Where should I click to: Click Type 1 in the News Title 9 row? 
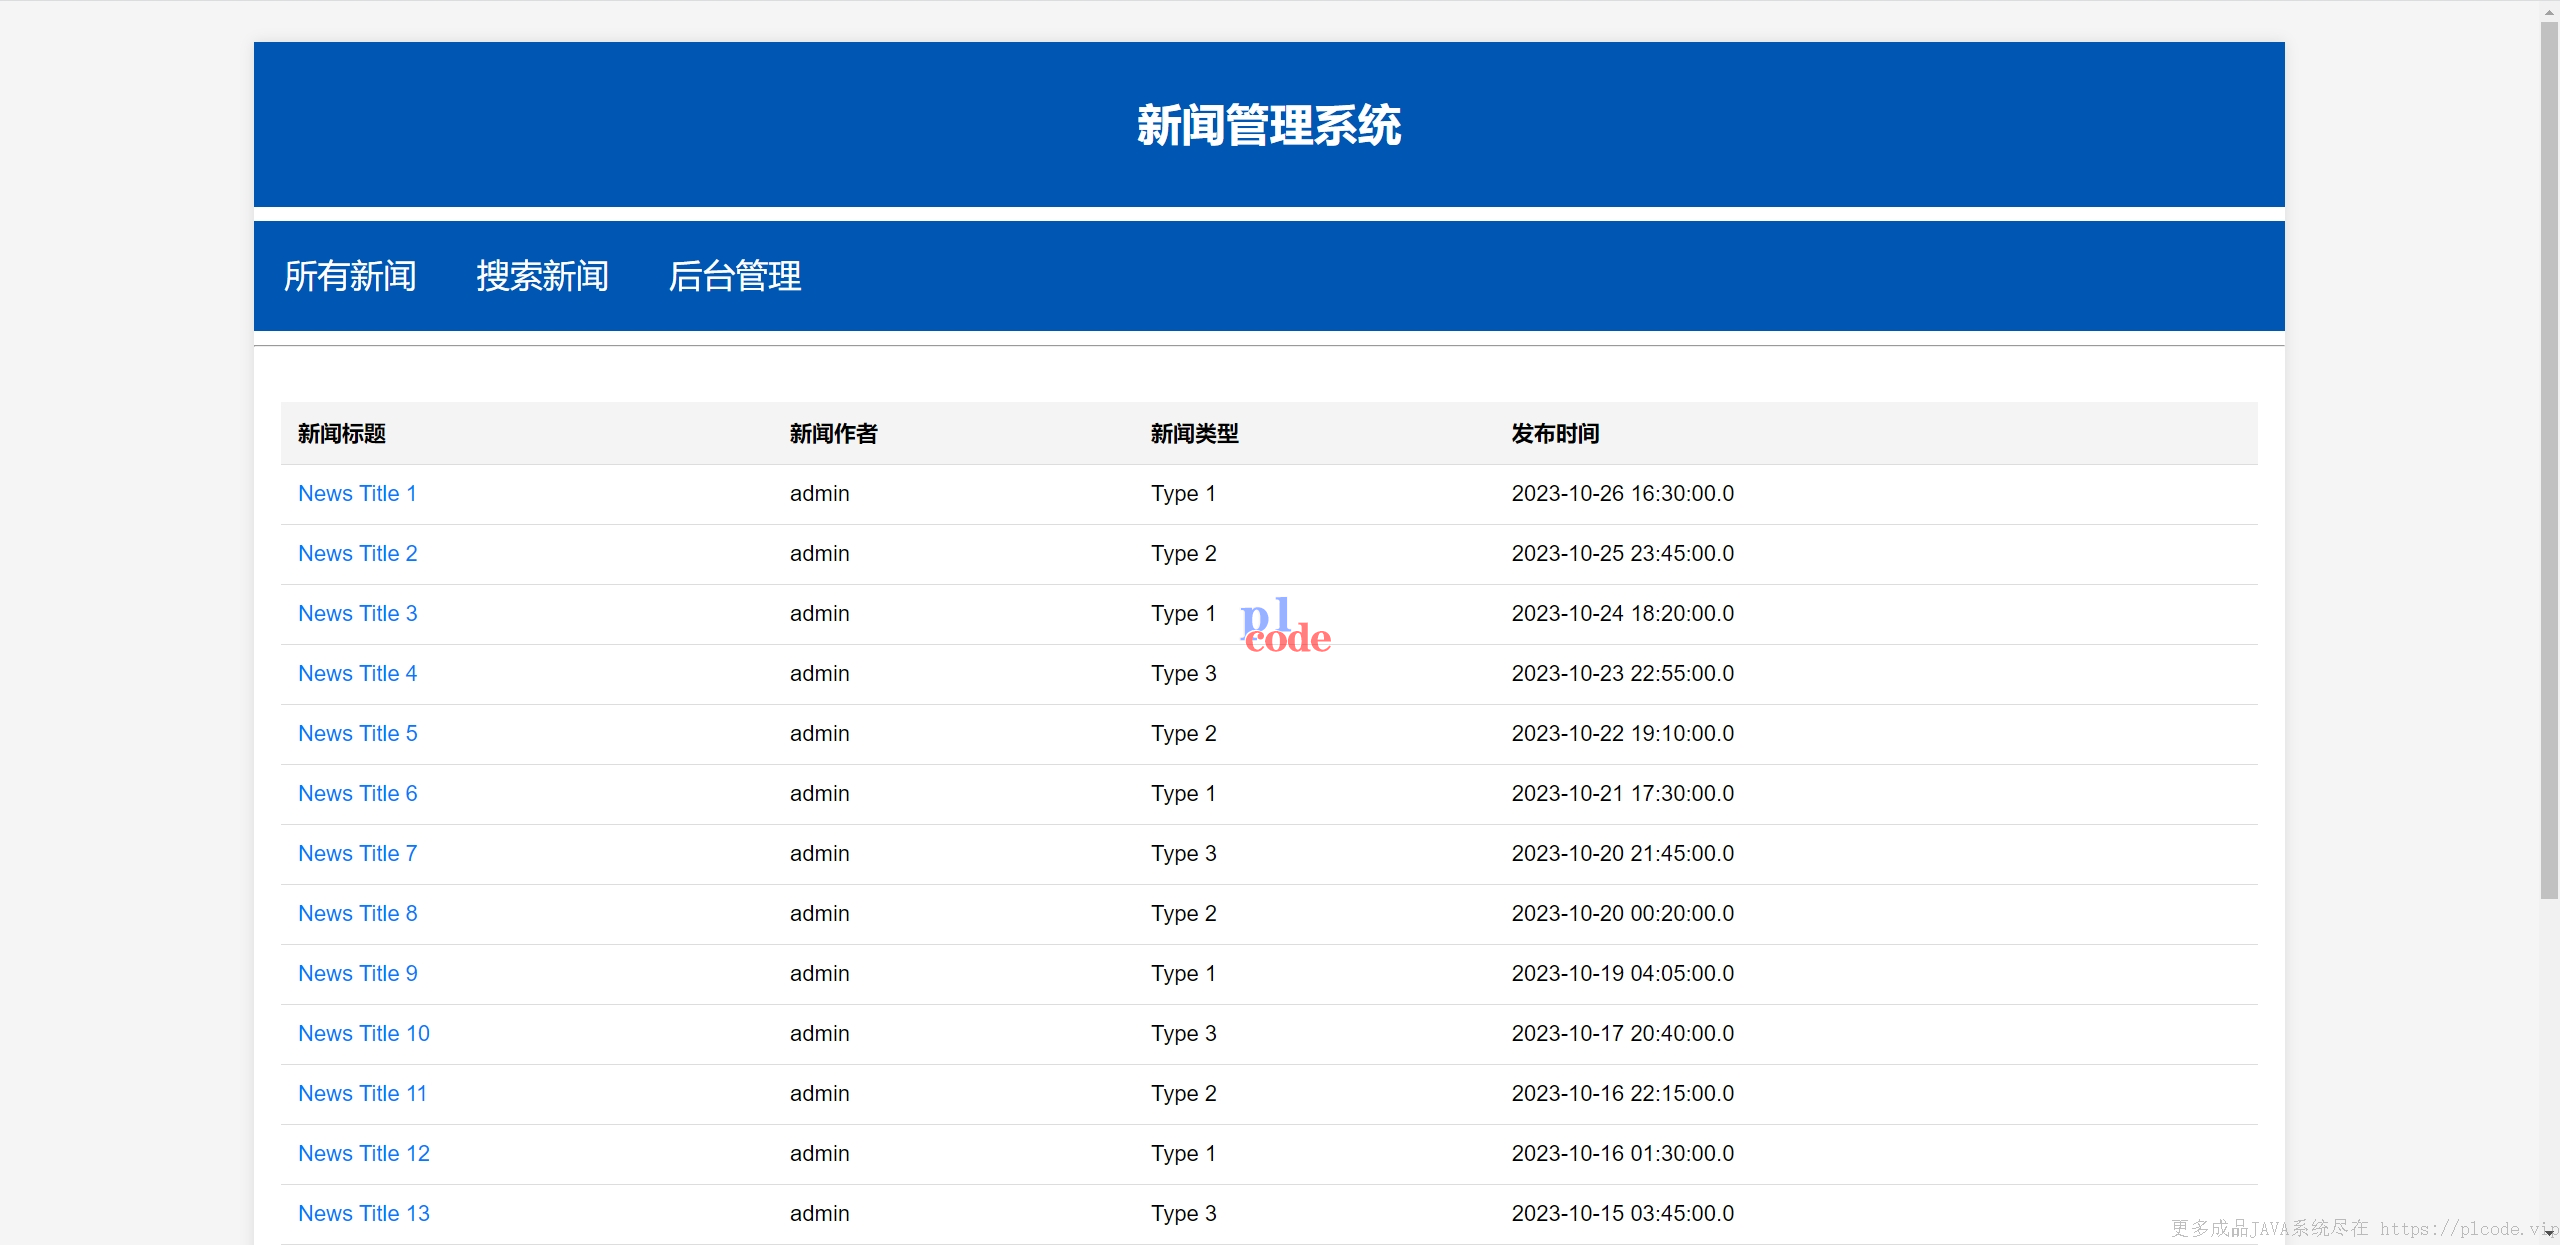click(1183, 974)
